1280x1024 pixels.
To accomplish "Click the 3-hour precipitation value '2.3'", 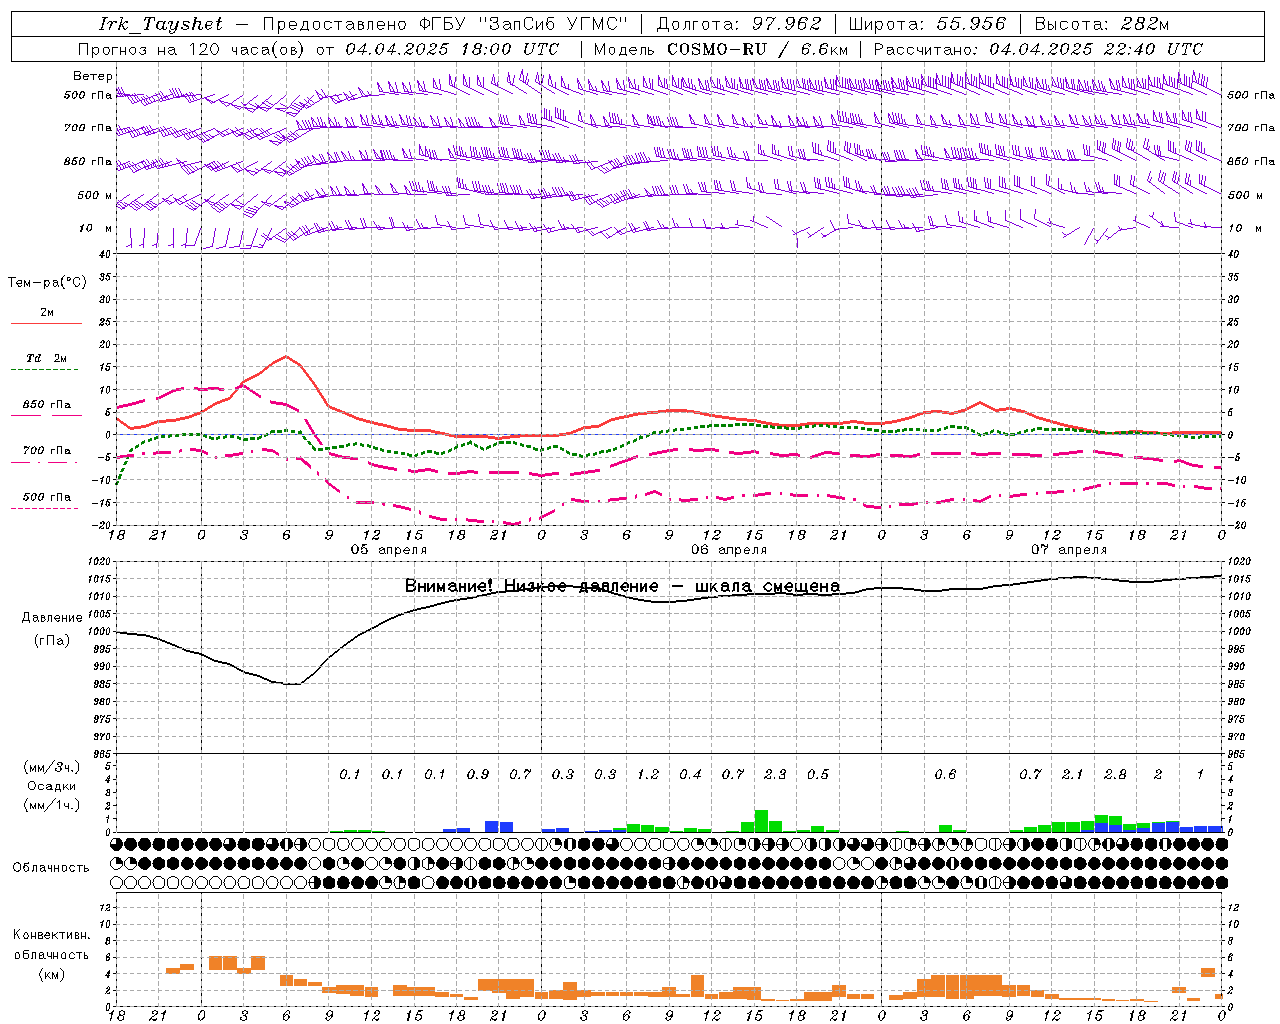I will tap(775, 774).
